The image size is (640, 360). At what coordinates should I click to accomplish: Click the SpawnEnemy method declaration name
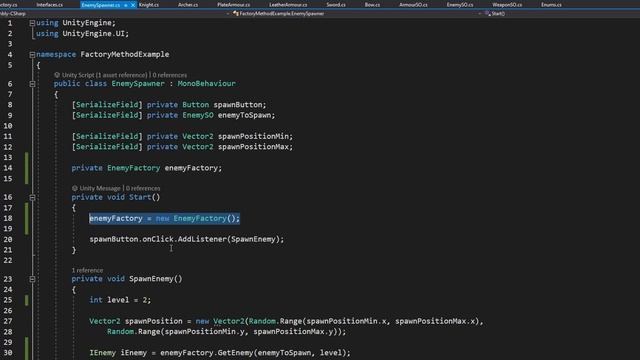pos(151,279)
